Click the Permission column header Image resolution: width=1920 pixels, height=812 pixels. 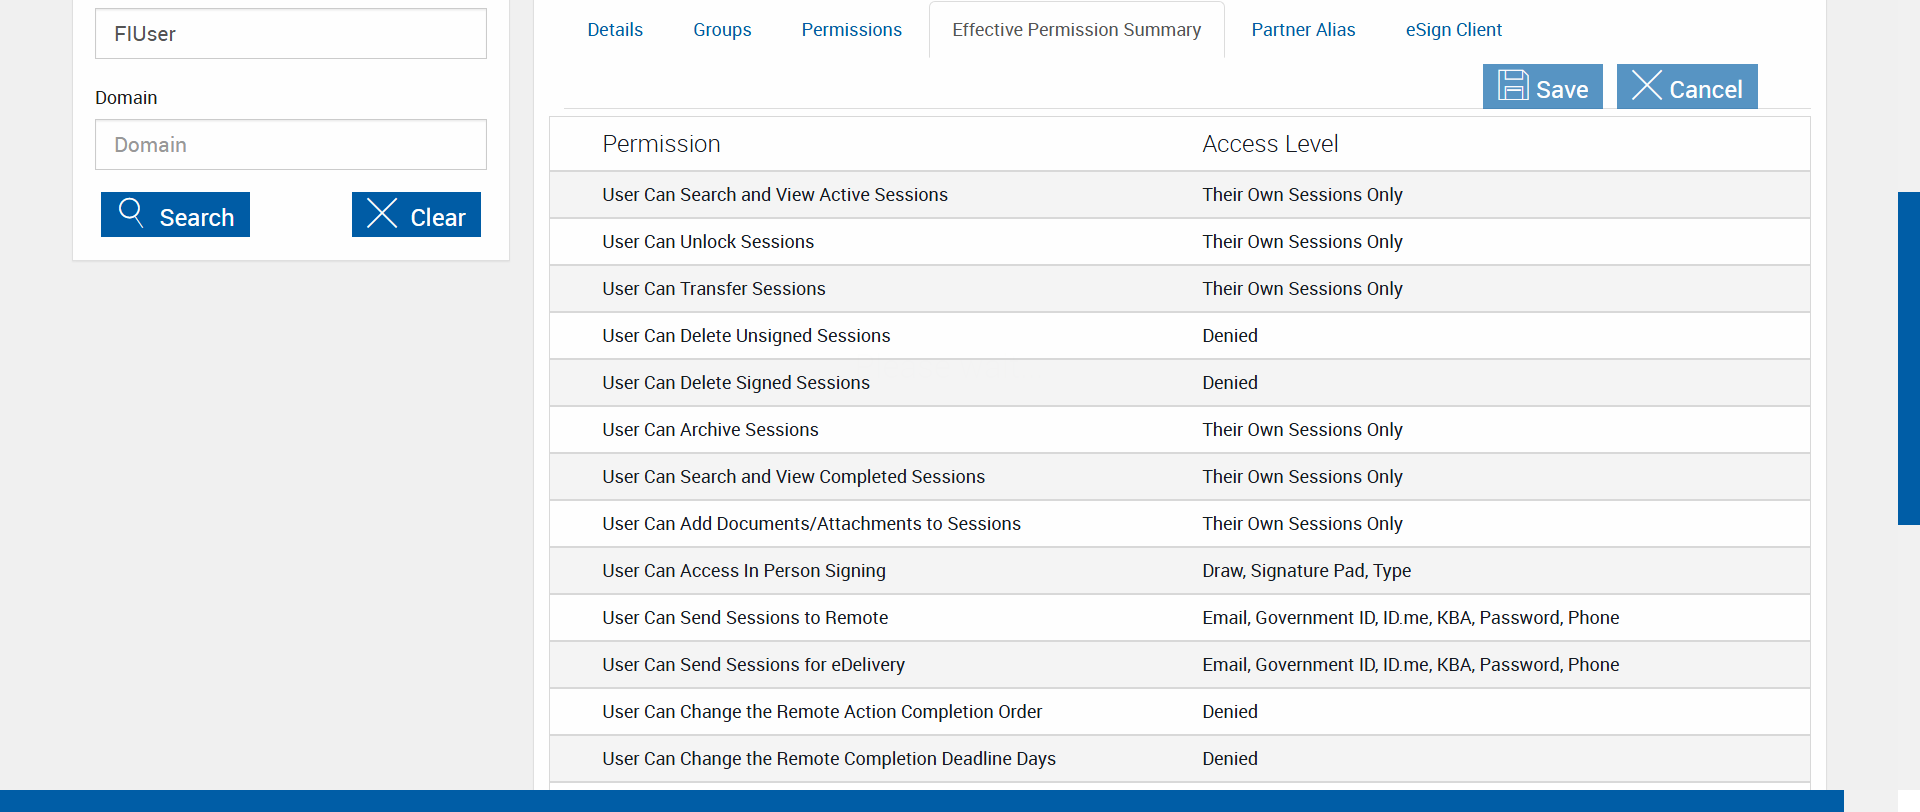click(661, 144)
